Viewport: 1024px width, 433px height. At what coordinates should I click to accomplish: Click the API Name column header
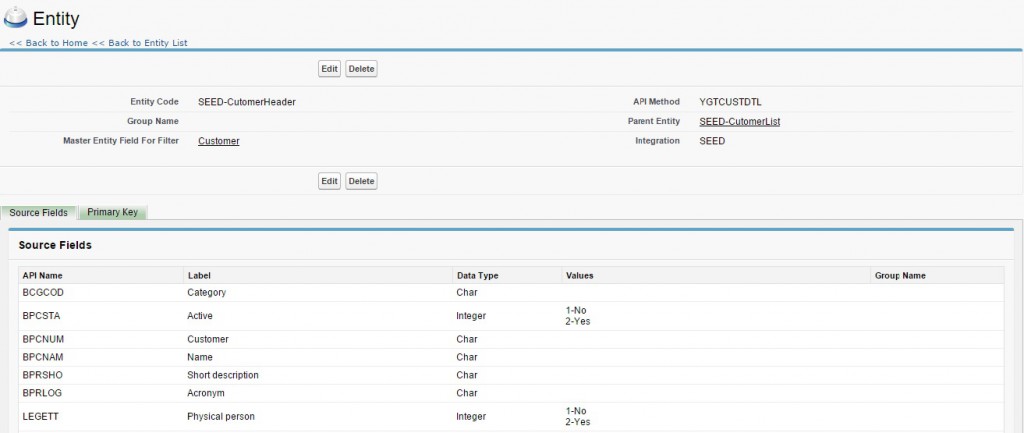tap(43, 275)
